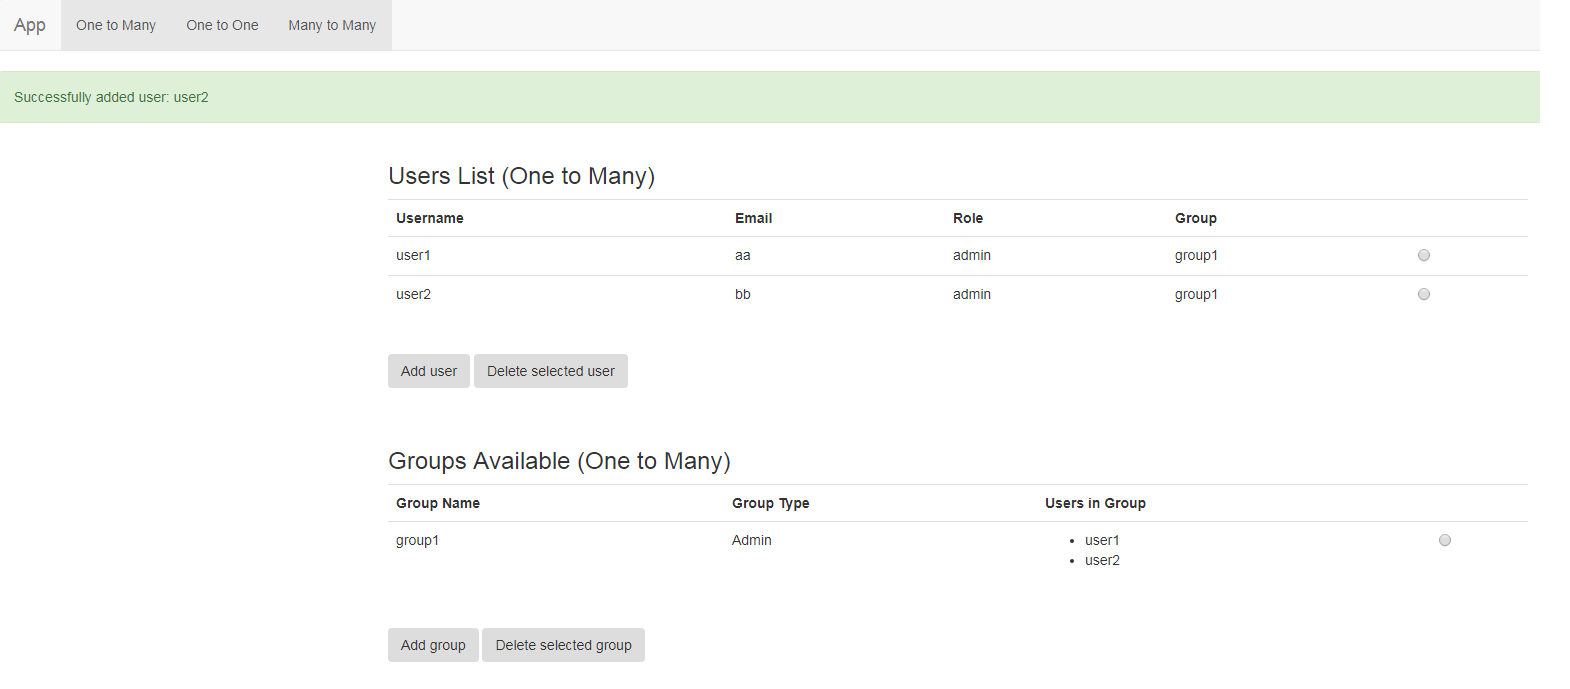Open the One to One tab
The image size is (1570, 689).
click(x=222, y=25)
